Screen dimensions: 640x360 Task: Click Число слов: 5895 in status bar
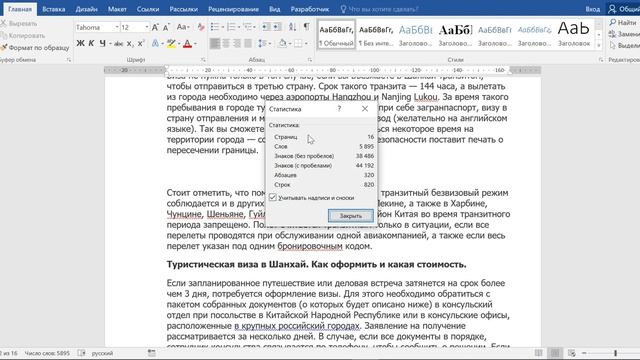pyautogui.click(x=47, y=353)
